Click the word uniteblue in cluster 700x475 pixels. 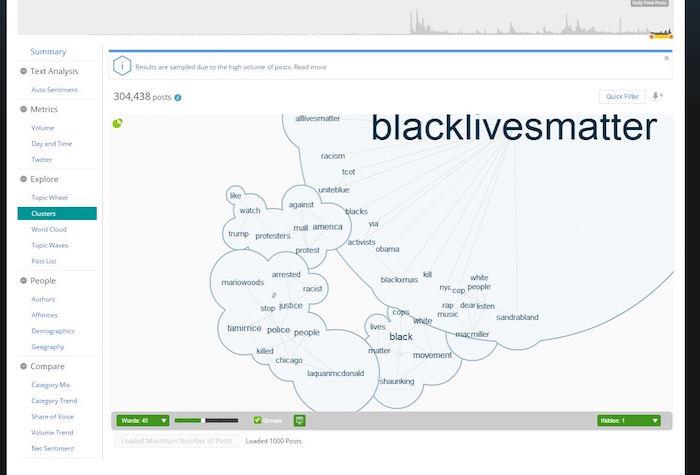(x=334, y=190)
